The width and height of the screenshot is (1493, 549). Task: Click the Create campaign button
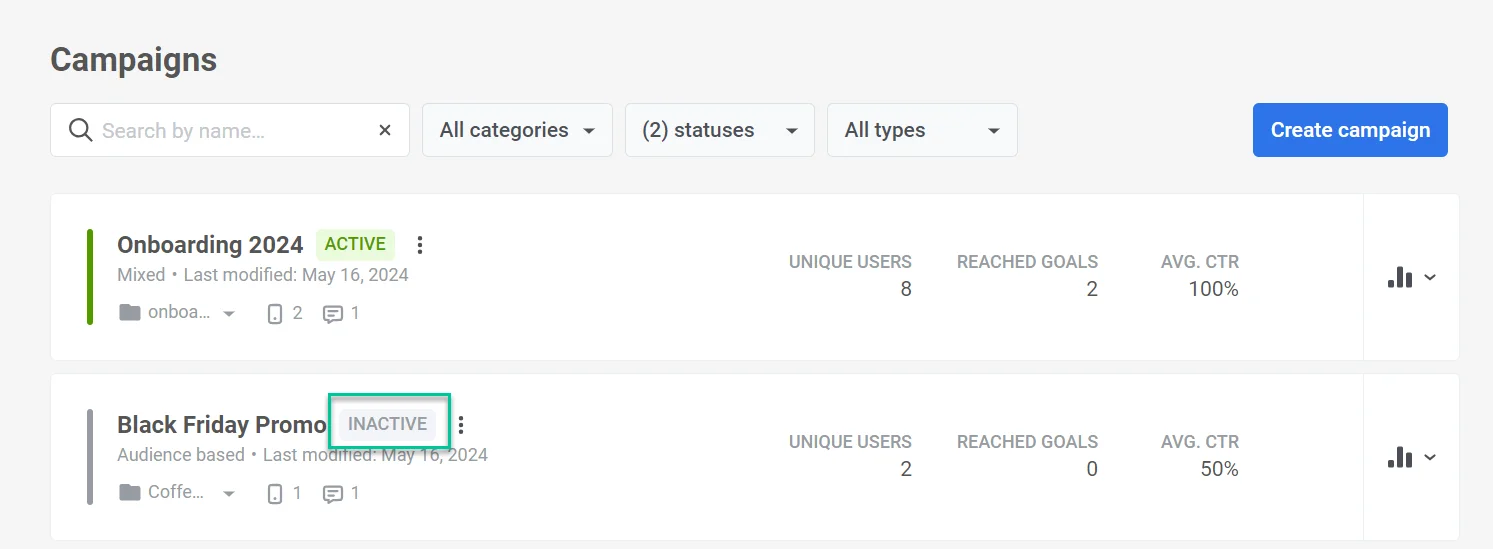pos(1350,130)
